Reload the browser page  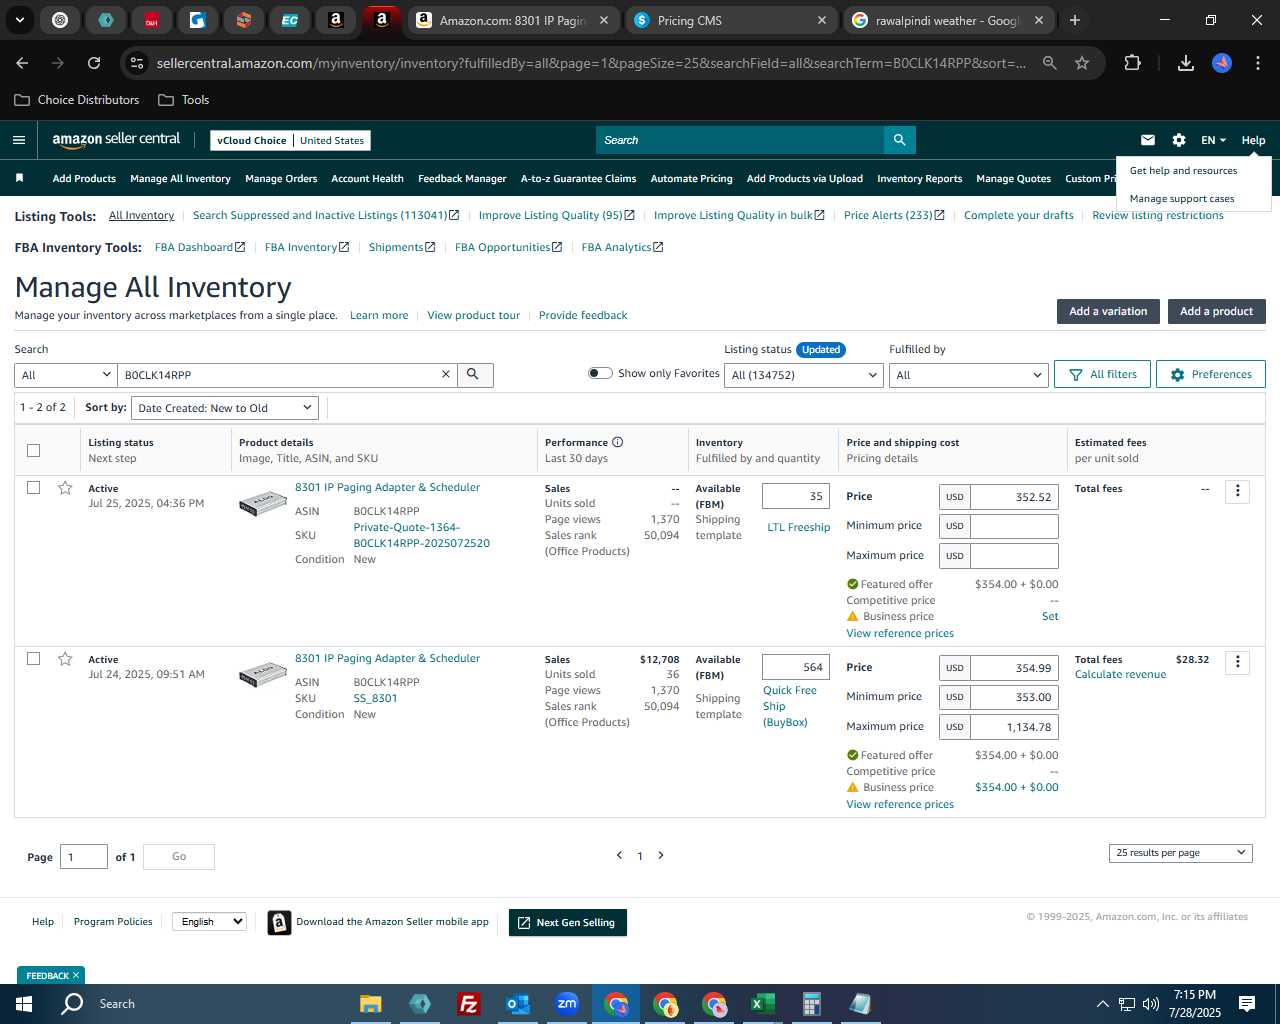[x=94, y=63]
